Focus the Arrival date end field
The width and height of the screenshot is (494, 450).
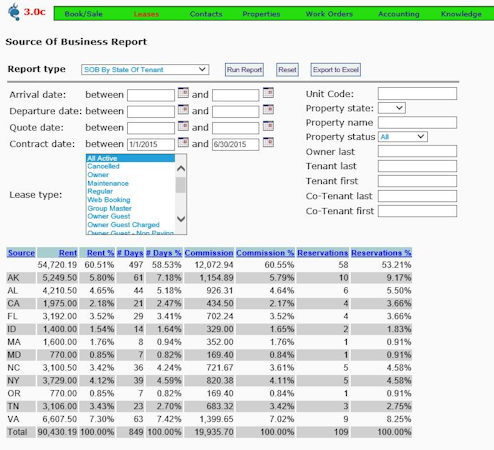coord(236,95)
